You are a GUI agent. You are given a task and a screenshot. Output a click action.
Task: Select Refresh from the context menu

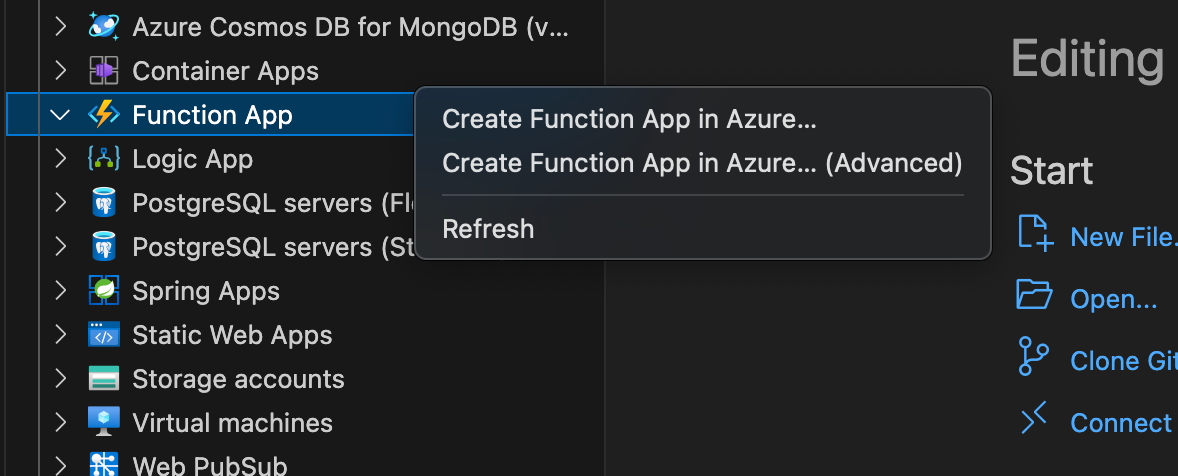(488, 229)
